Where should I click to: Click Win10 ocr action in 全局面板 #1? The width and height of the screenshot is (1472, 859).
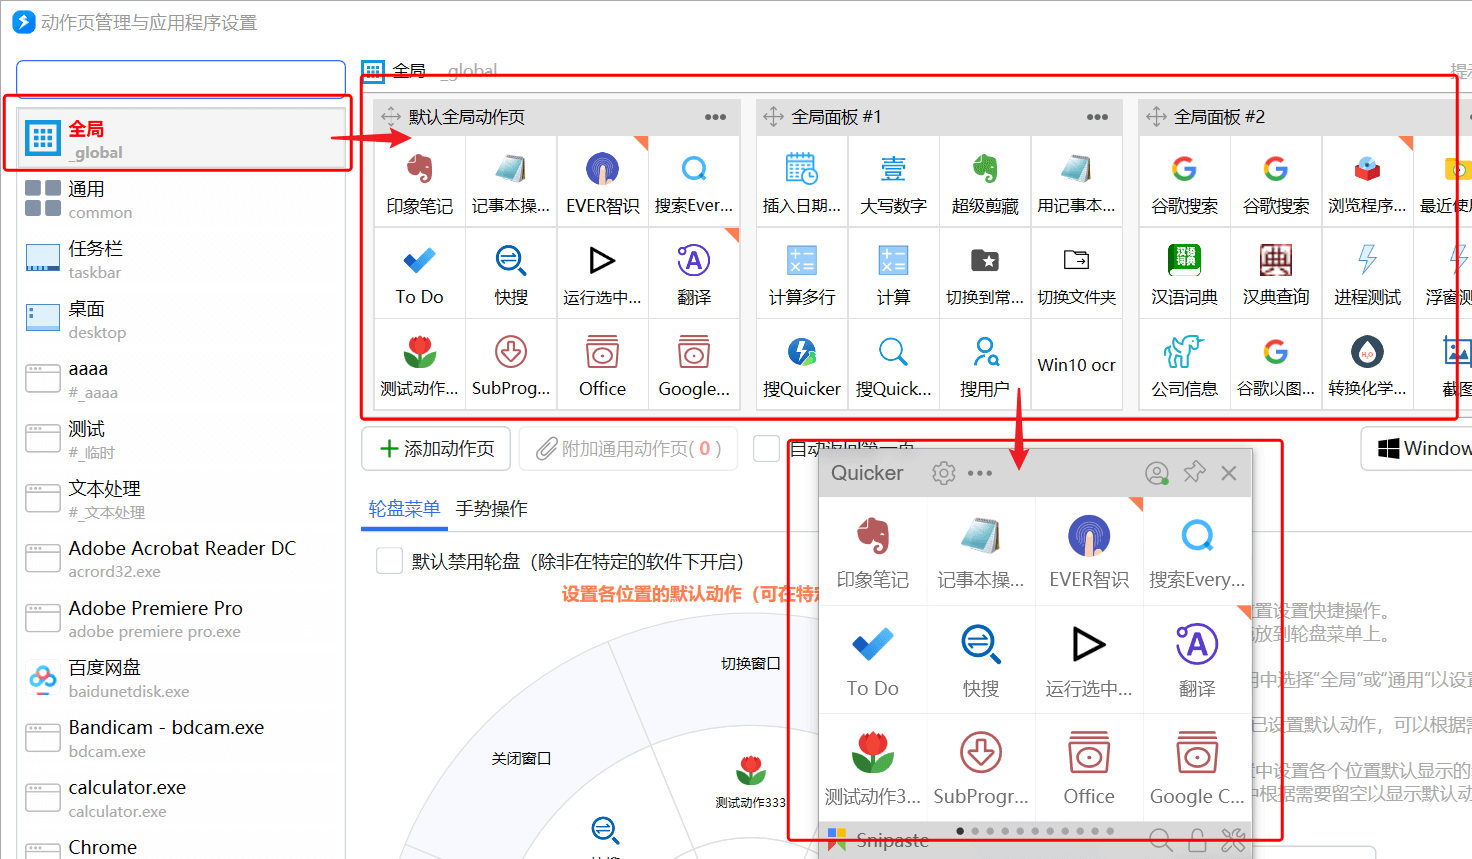point(1076,365)
